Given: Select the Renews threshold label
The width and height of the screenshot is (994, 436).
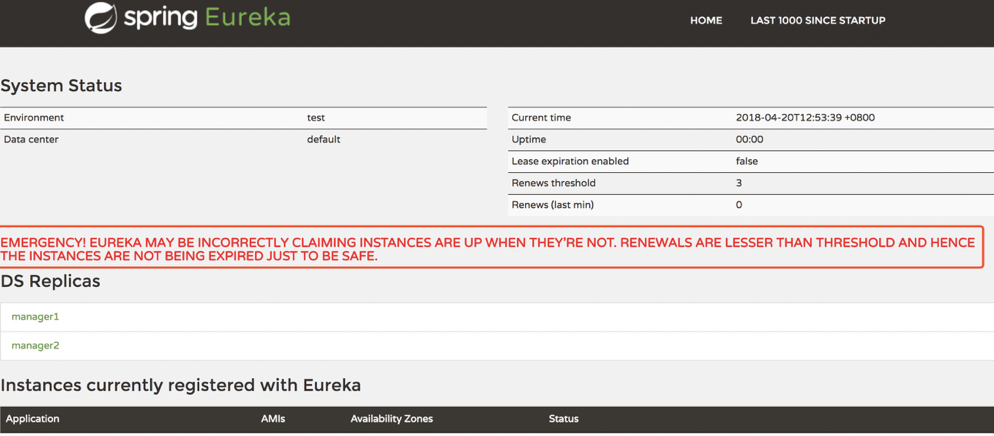Looking at the screenshot, I should [553, 183].
